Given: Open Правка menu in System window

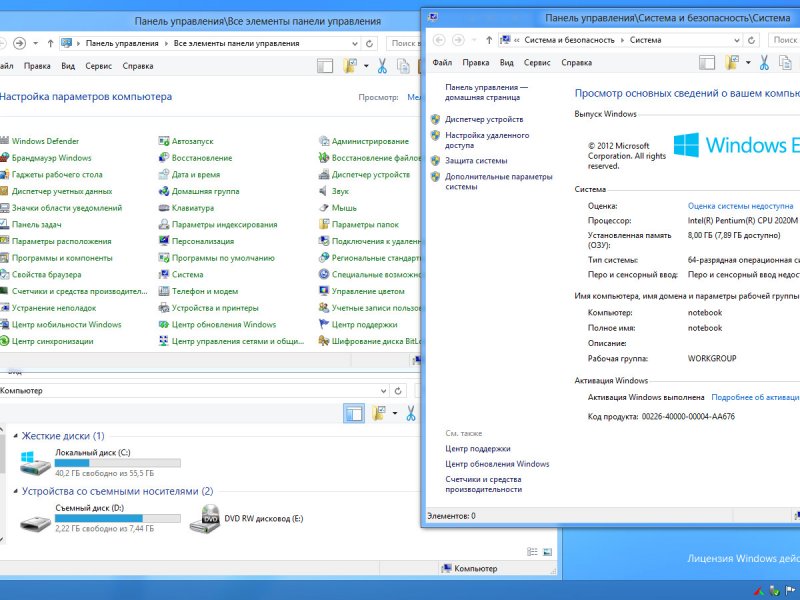Looking at the screenshot, I should pyautogui.click(x=476, y=62).
